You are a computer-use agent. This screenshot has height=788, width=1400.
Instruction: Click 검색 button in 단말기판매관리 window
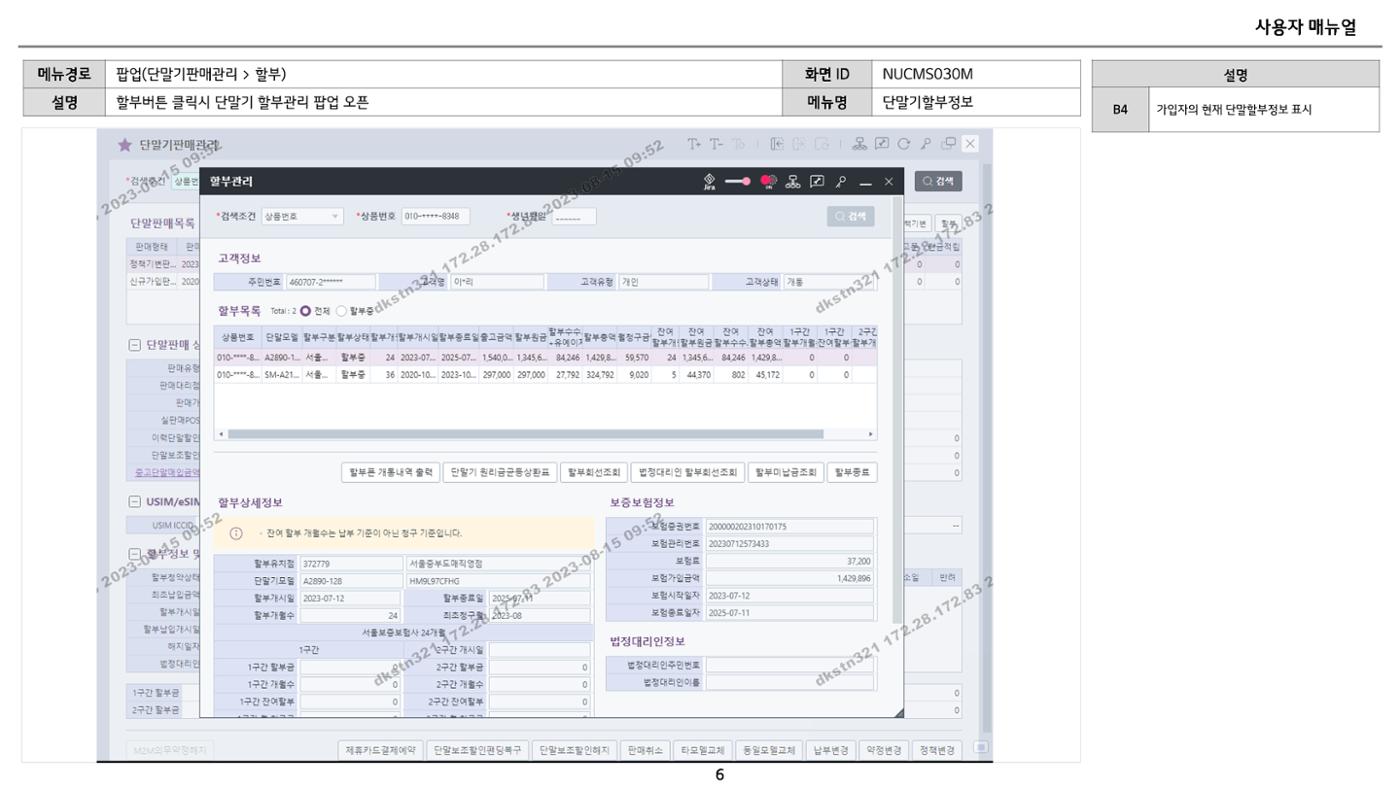click(x=940, y=182)
